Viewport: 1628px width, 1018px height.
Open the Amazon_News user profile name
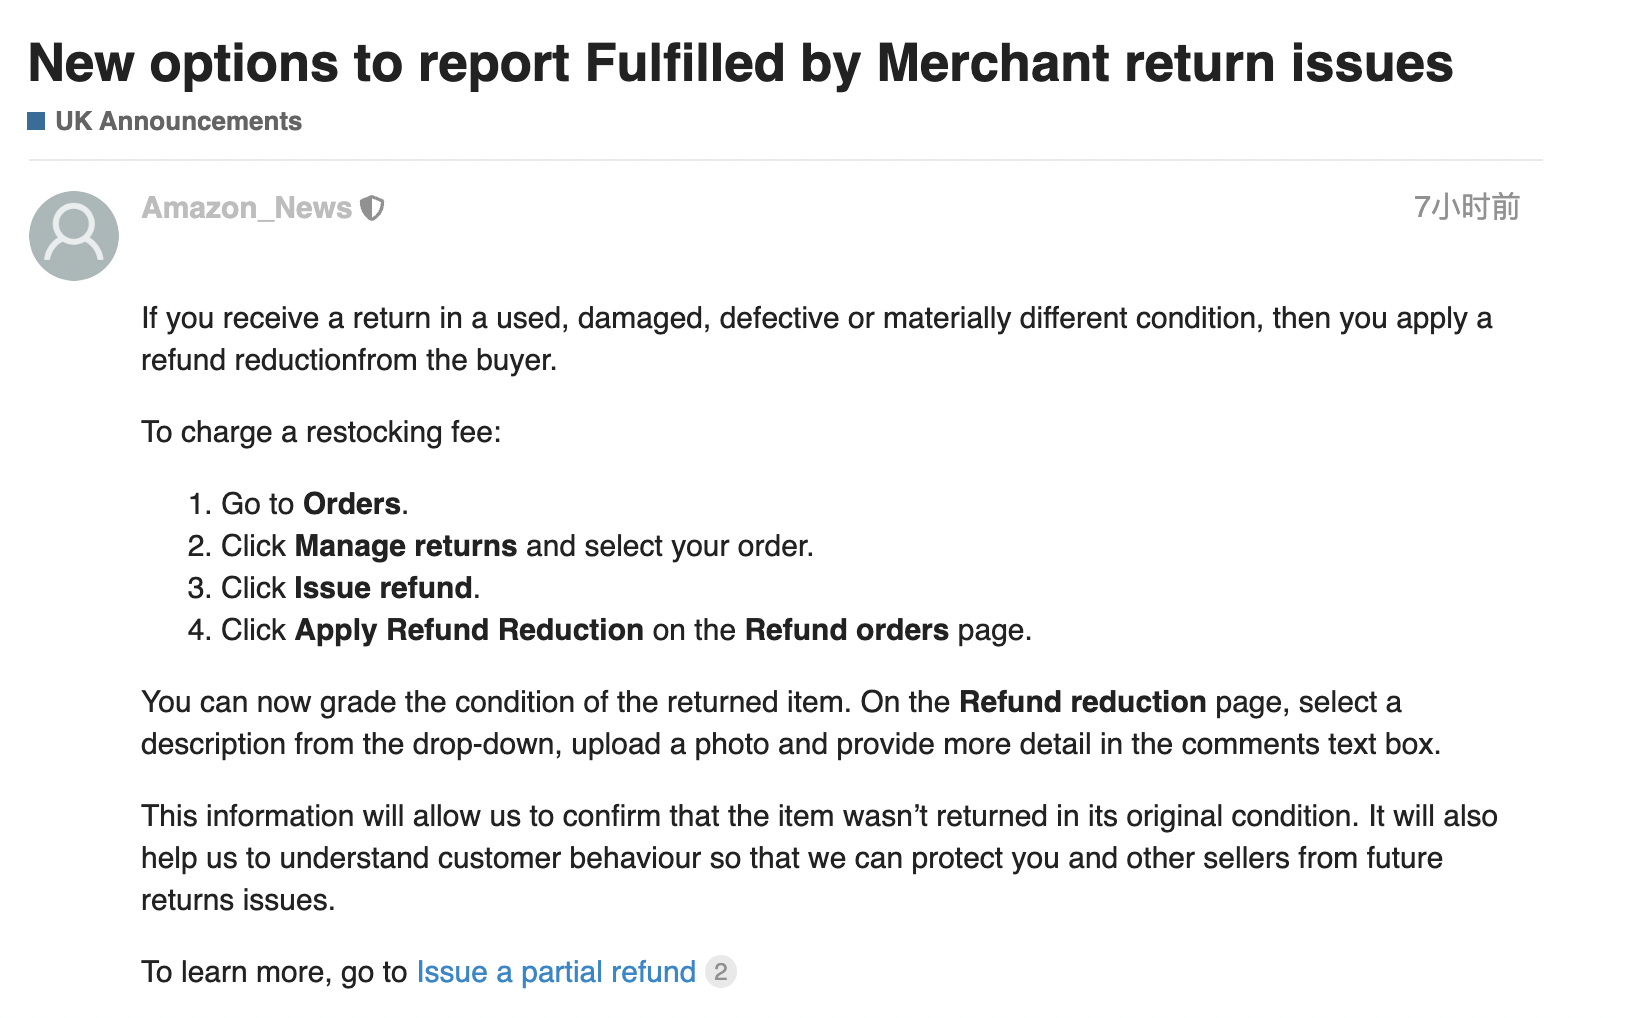pyautogui.click(x=247, y=208)
